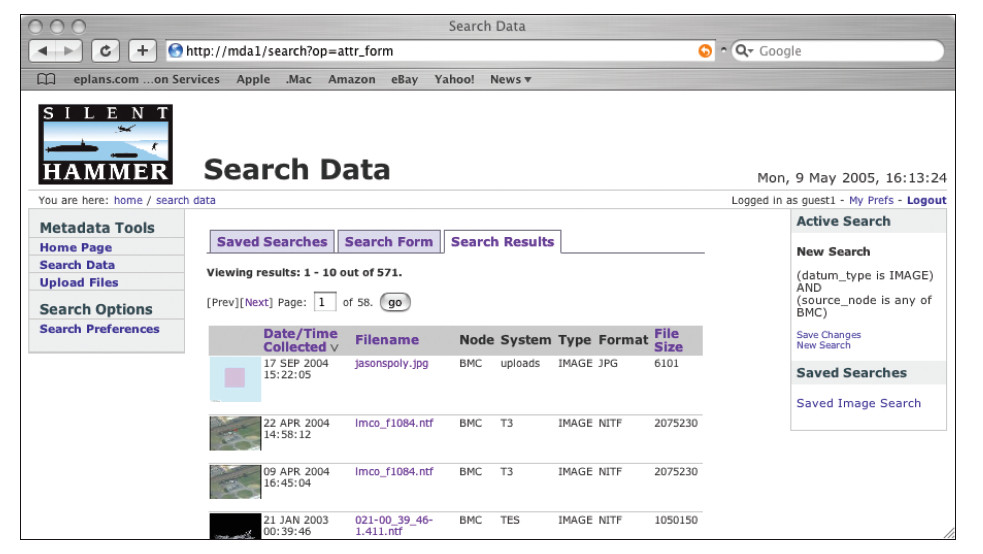Open the bookmarks book icon
Viewport: 983px width, 554px height.
click(45, 80)
